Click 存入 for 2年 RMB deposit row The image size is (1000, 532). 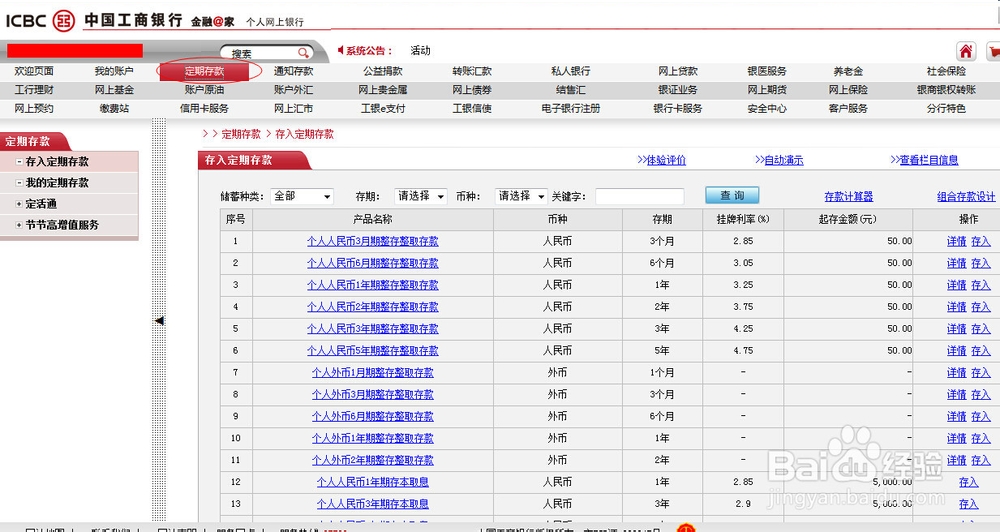(x=981, y=307)
